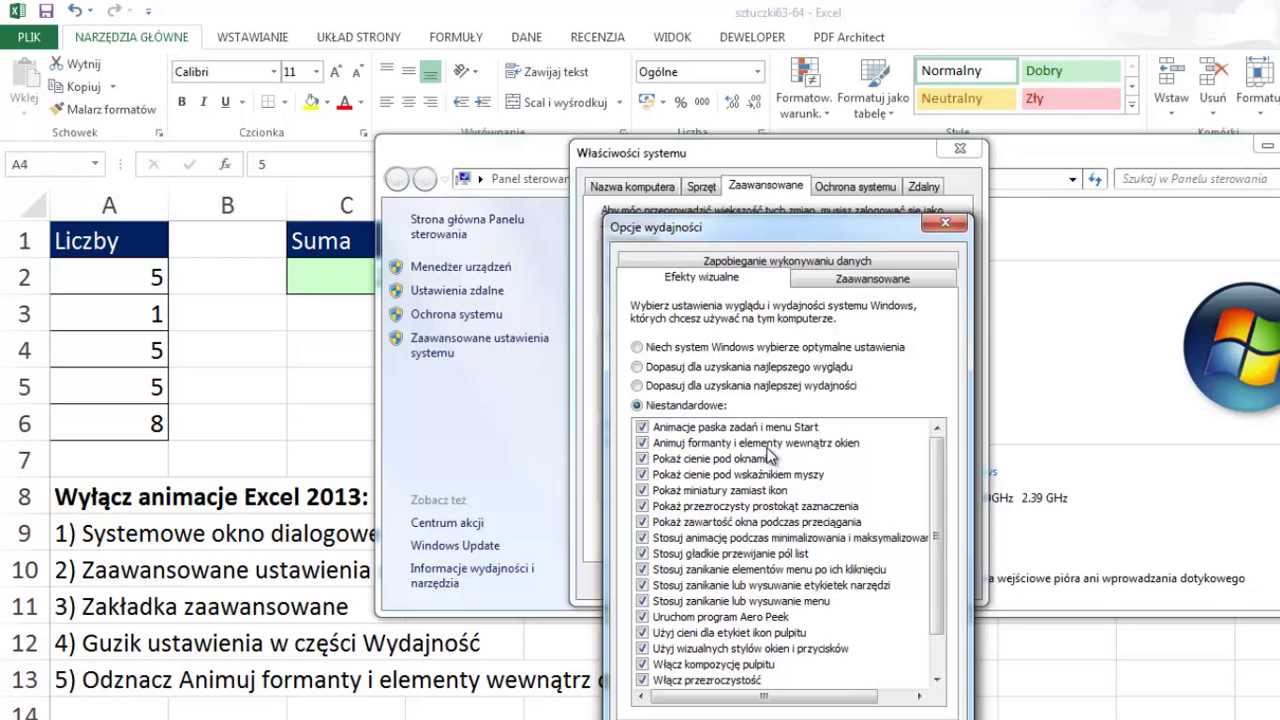
Task: Uncheck Uruchom program Aero Peek
Action: (642, 617)
